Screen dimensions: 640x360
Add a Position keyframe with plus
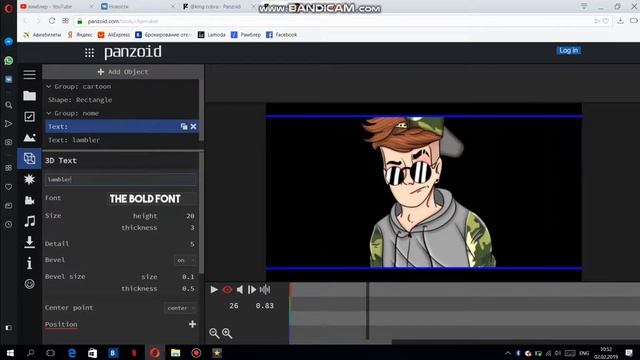click(x=192, y=324)
